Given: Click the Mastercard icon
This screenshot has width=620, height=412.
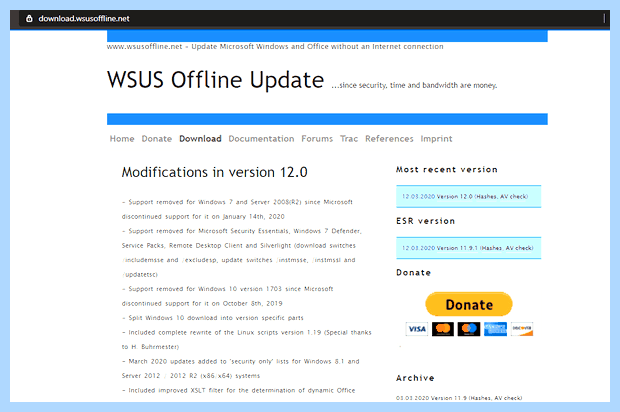Looking at the screenshot, I should (x=442, y=329).
